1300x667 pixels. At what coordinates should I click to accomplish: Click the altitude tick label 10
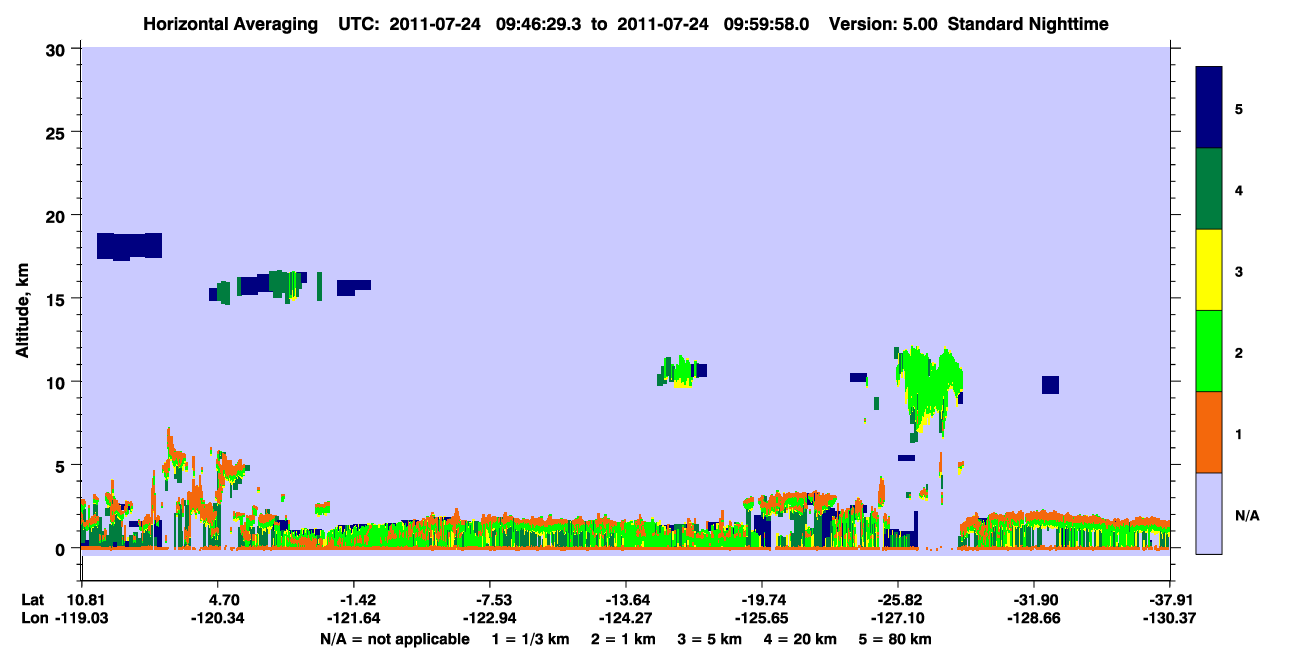click(x=58, y=382)
